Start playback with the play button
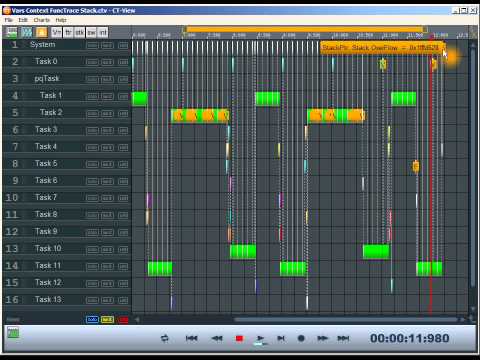 pos(261,338)
